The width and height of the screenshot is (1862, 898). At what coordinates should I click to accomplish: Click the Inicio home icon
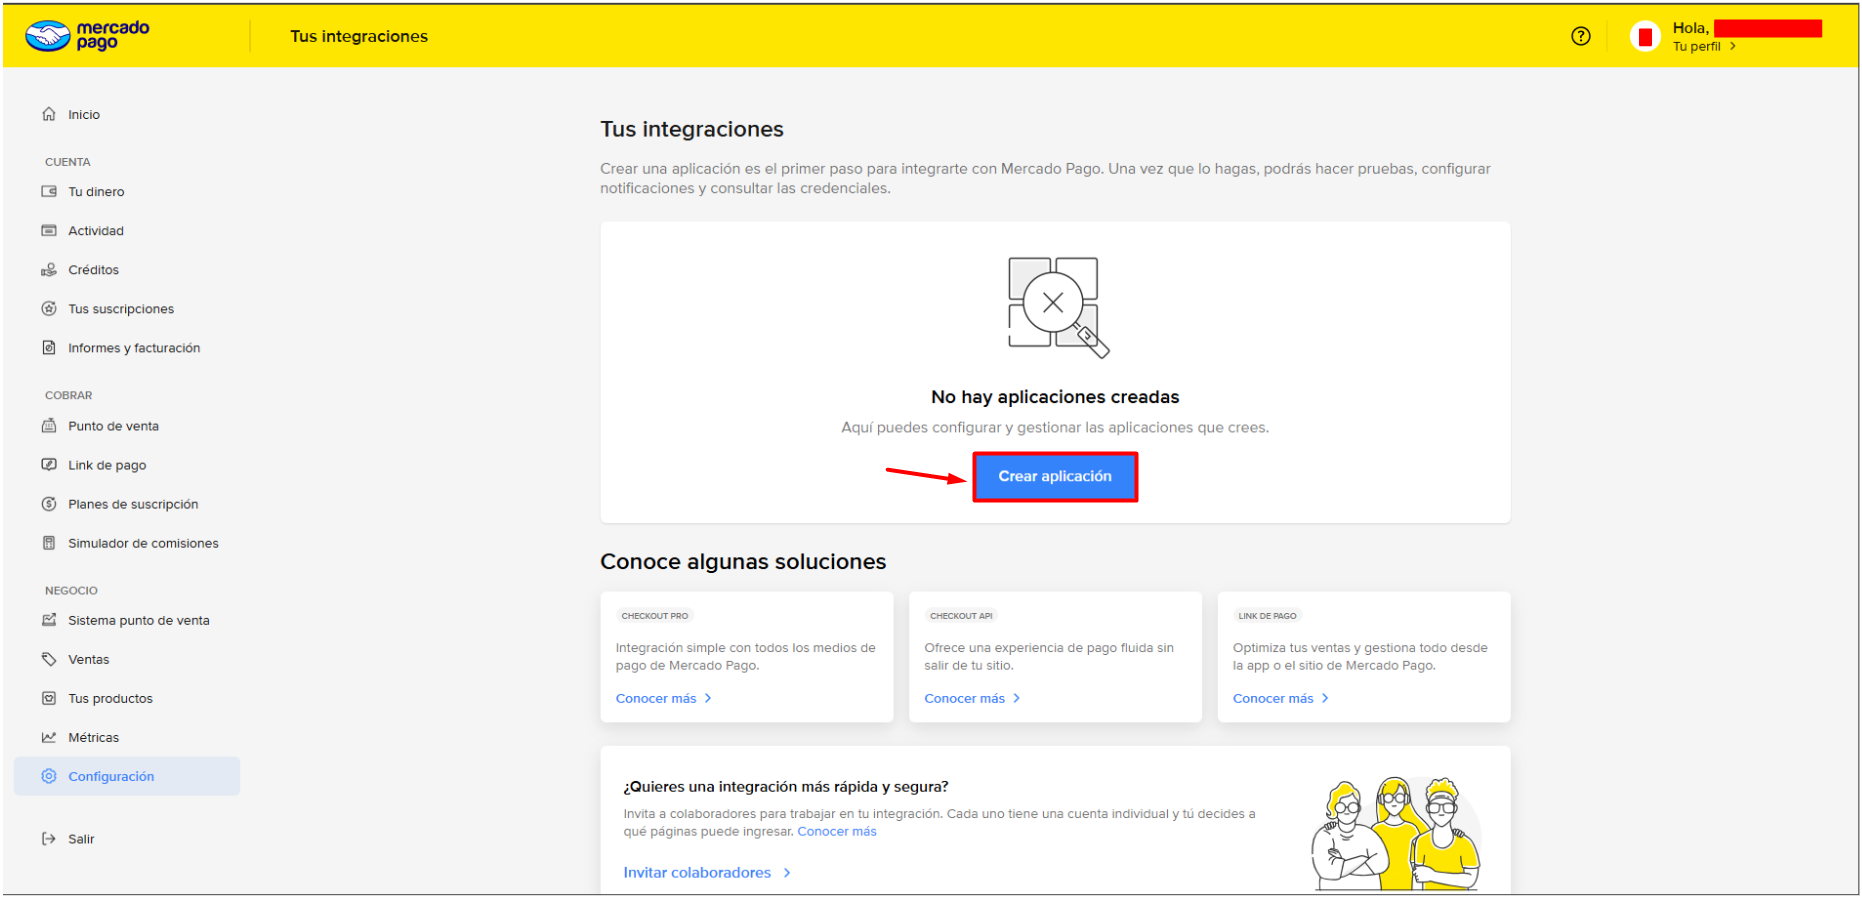[x=49, y=114]
